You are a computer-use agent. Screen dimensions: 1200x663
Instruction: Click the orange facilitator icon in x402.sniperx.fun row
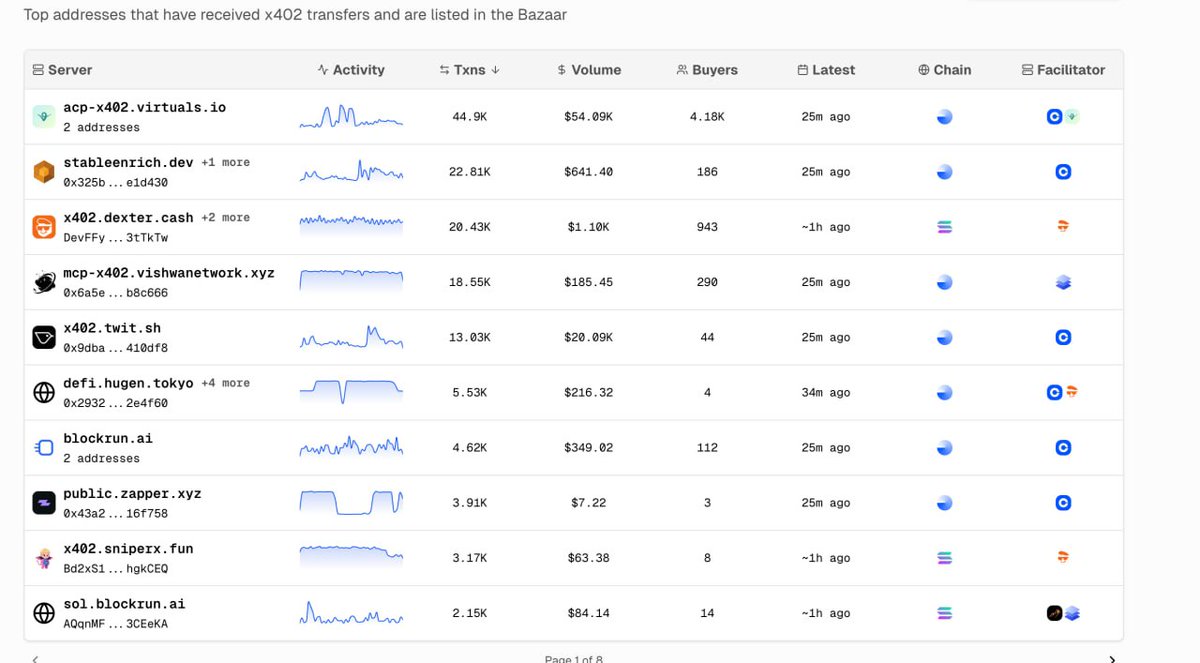click(1063, 558)
